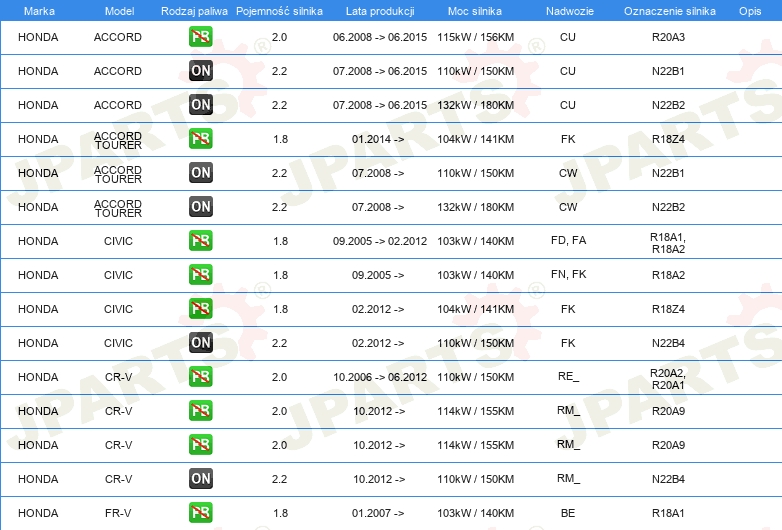Click body code FN, FK

click(569, 274)
